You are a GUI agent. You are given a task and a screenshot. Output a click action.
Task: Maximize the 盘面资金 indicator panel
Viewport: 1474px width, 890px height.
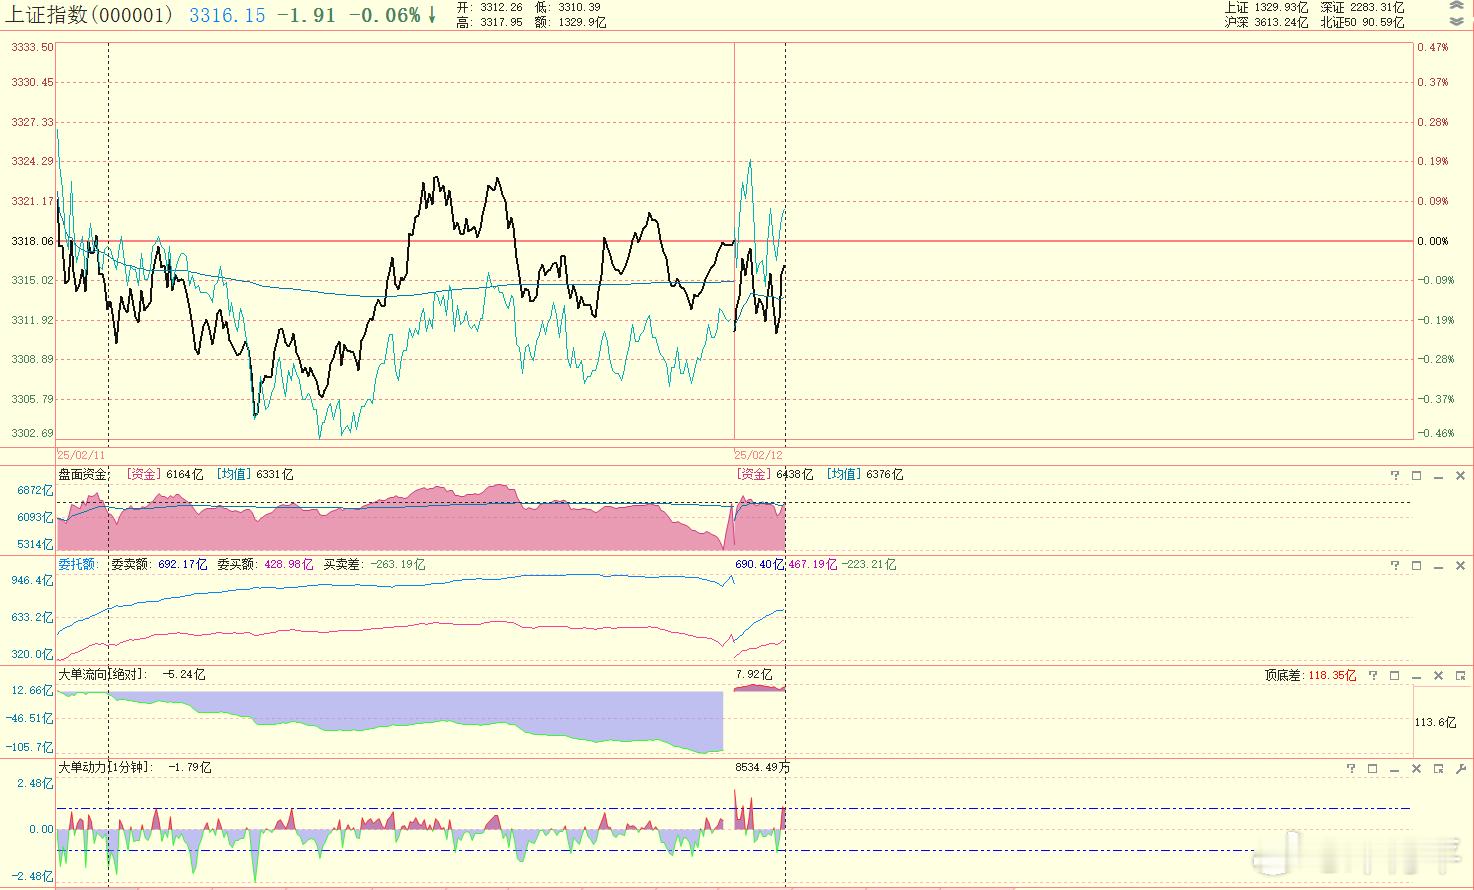(x=1417, y=475)
